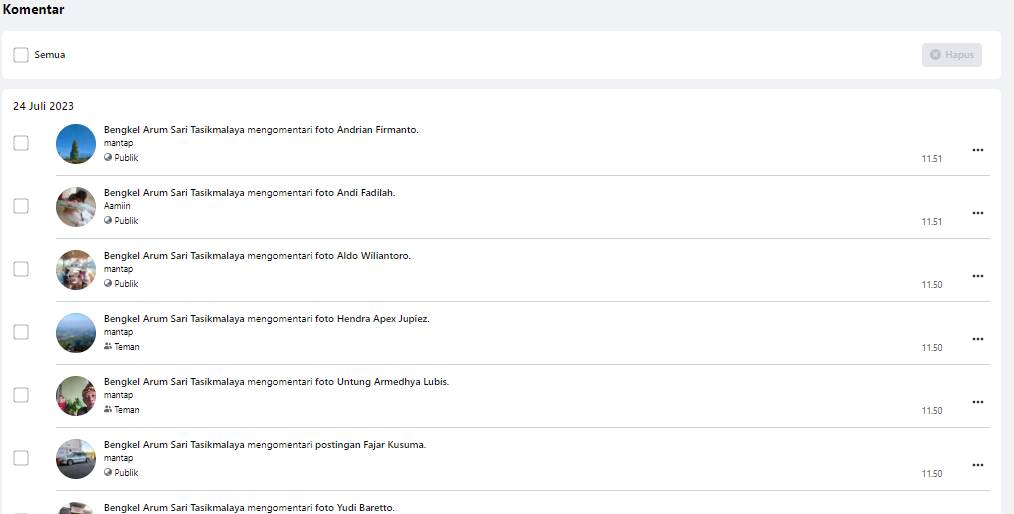Click the Publik globe icon under Andrian Firmanto comment
This screenshot has height=514, width=1014.
(108, 157)
